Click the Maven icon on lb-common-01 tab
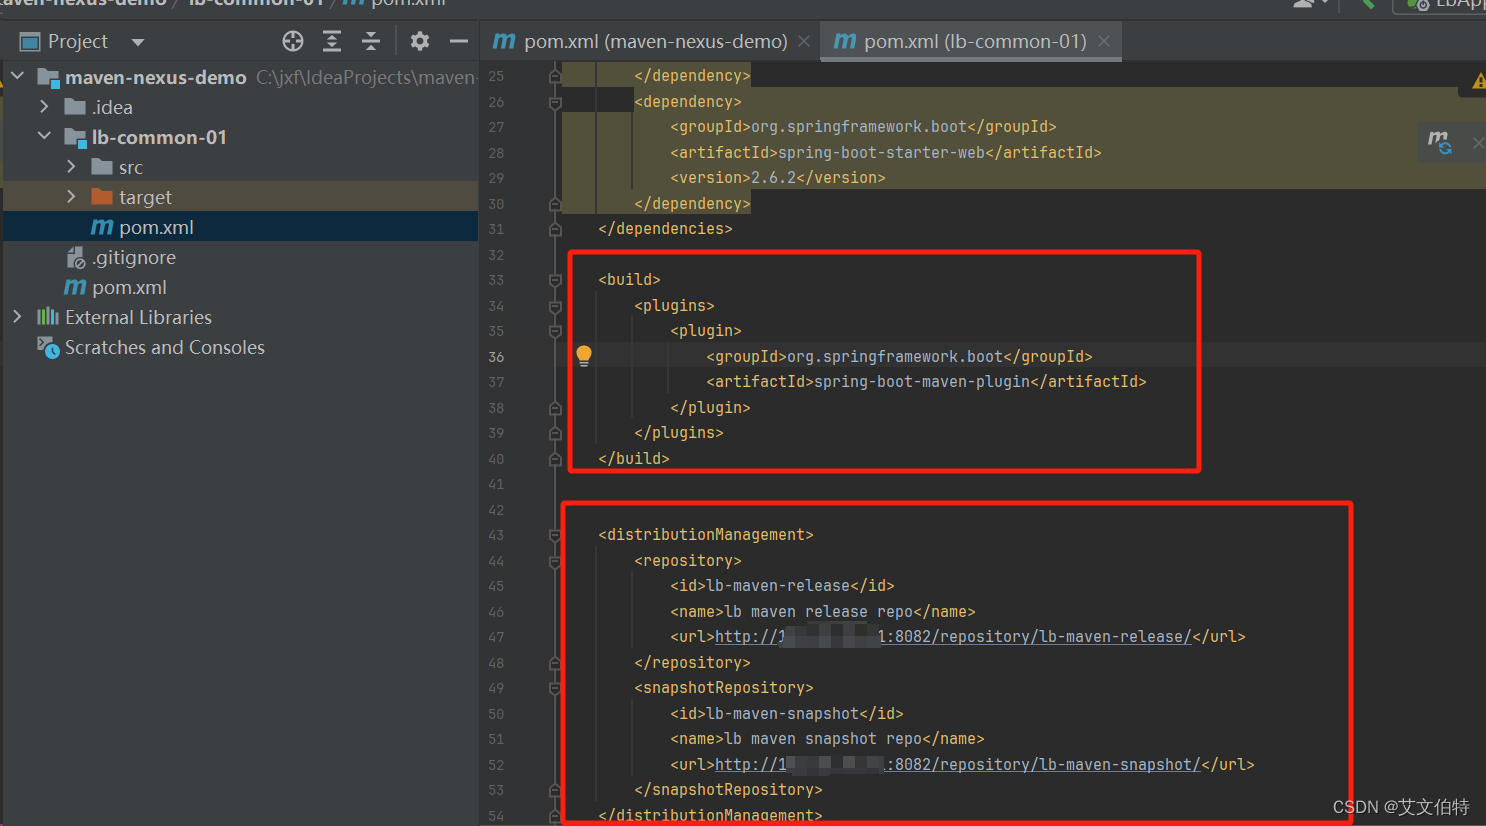This screenshot has height=826, width=1486. coord(845,41)
